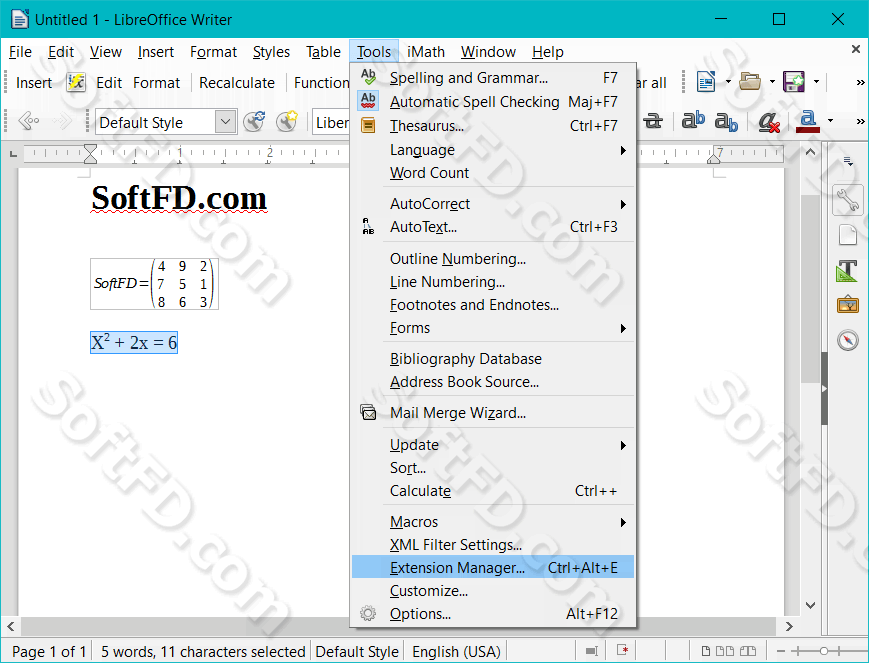Screen dimensions: 869x663
Task: Select Customize from Tools menu
Action: (x=492, y=591)
